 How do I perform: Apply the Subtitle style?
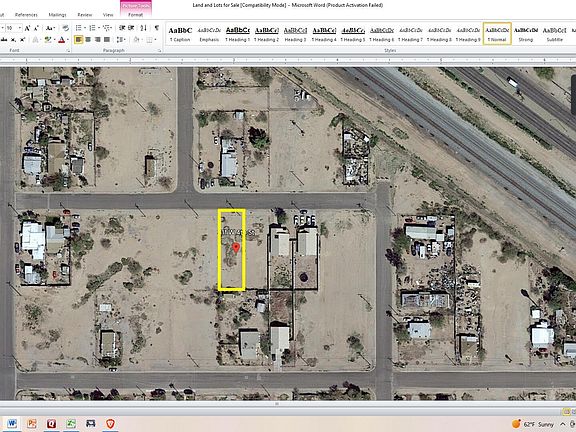554,34
